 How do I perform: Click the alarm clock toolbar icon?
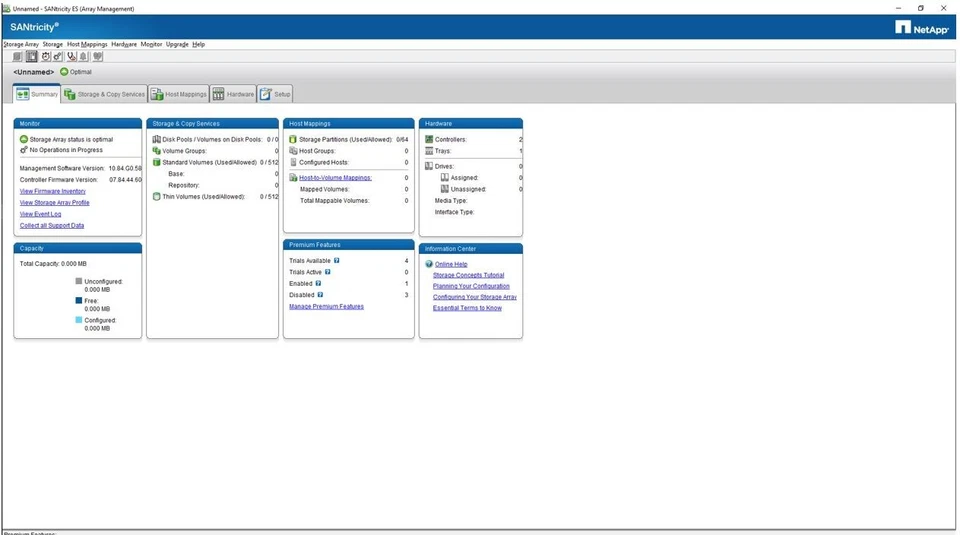pos(46,56)
